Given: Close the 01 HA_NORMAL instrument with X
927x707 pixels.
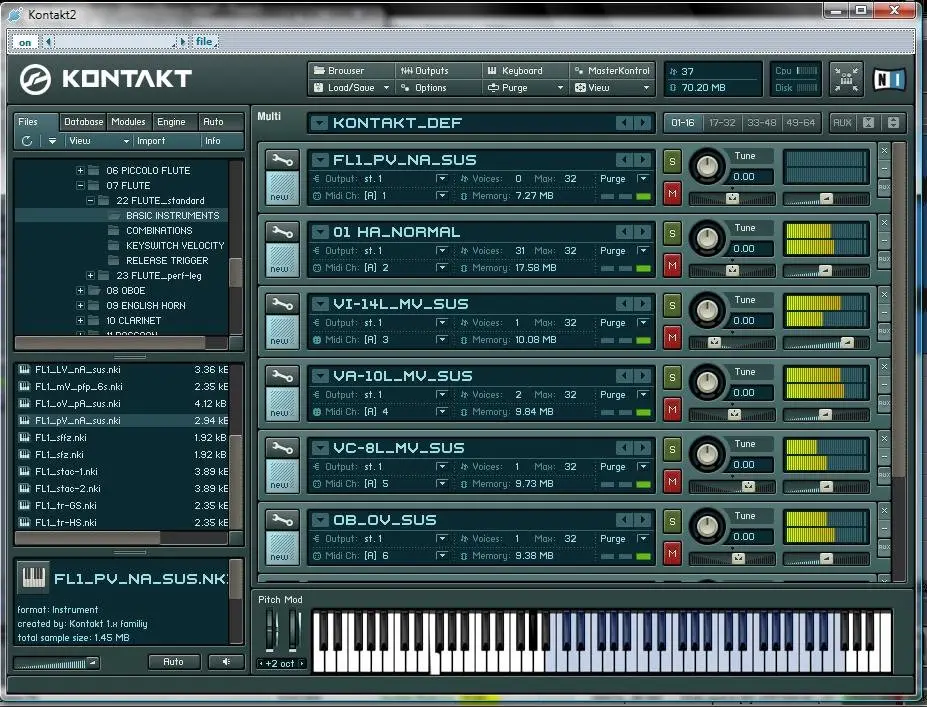Looking at the screenshot, I should click(x=884, y=223).
